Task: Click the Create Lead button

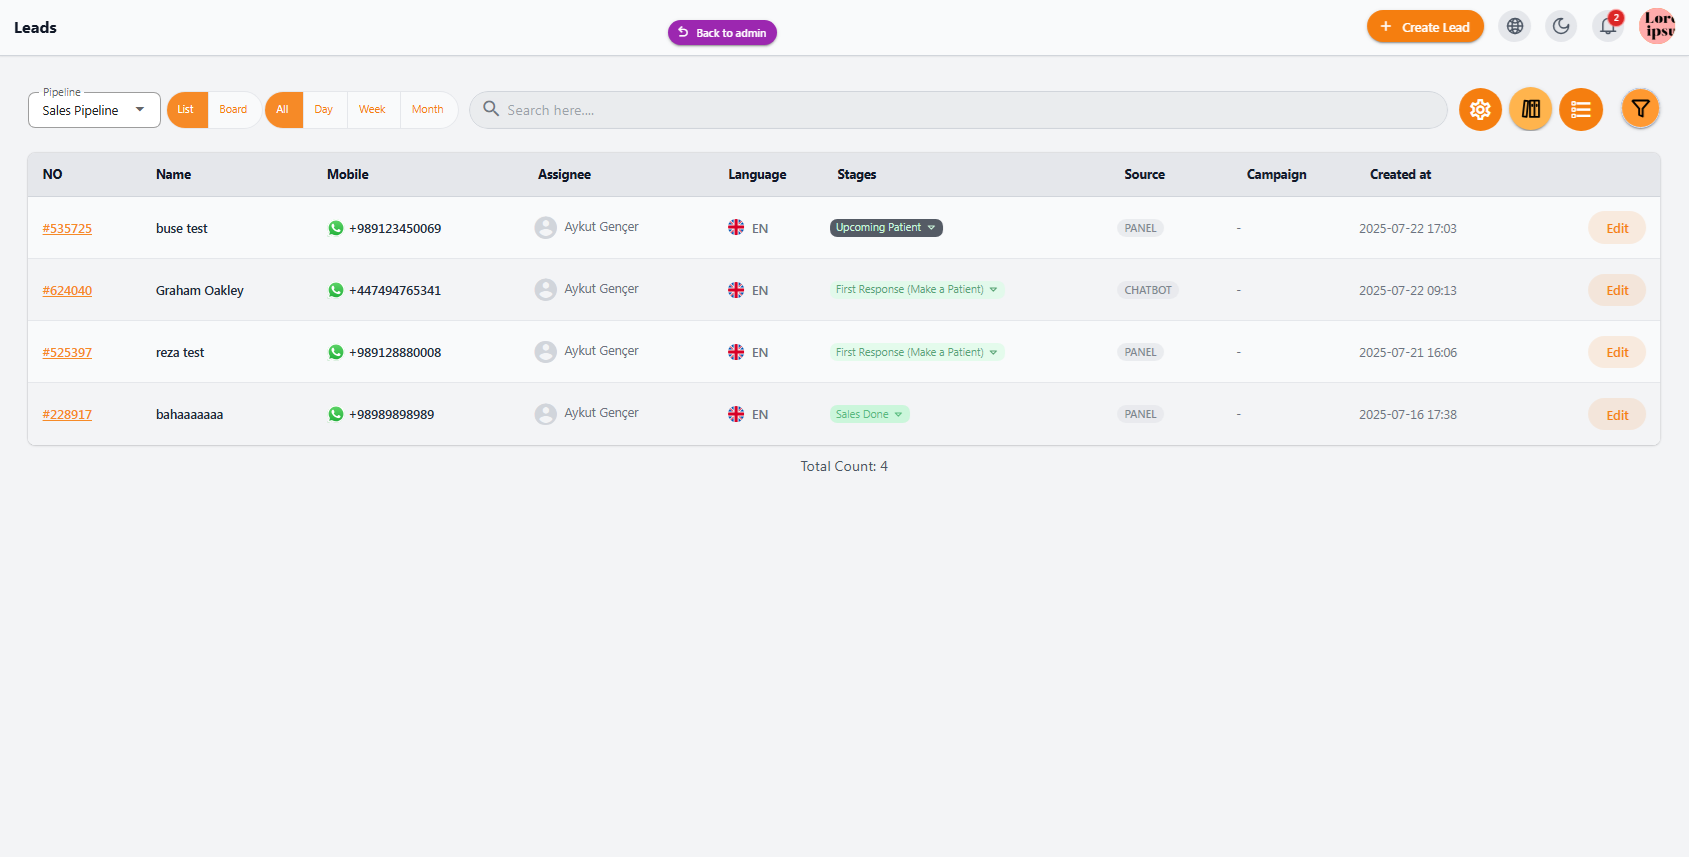Action: coord(1425,27)
